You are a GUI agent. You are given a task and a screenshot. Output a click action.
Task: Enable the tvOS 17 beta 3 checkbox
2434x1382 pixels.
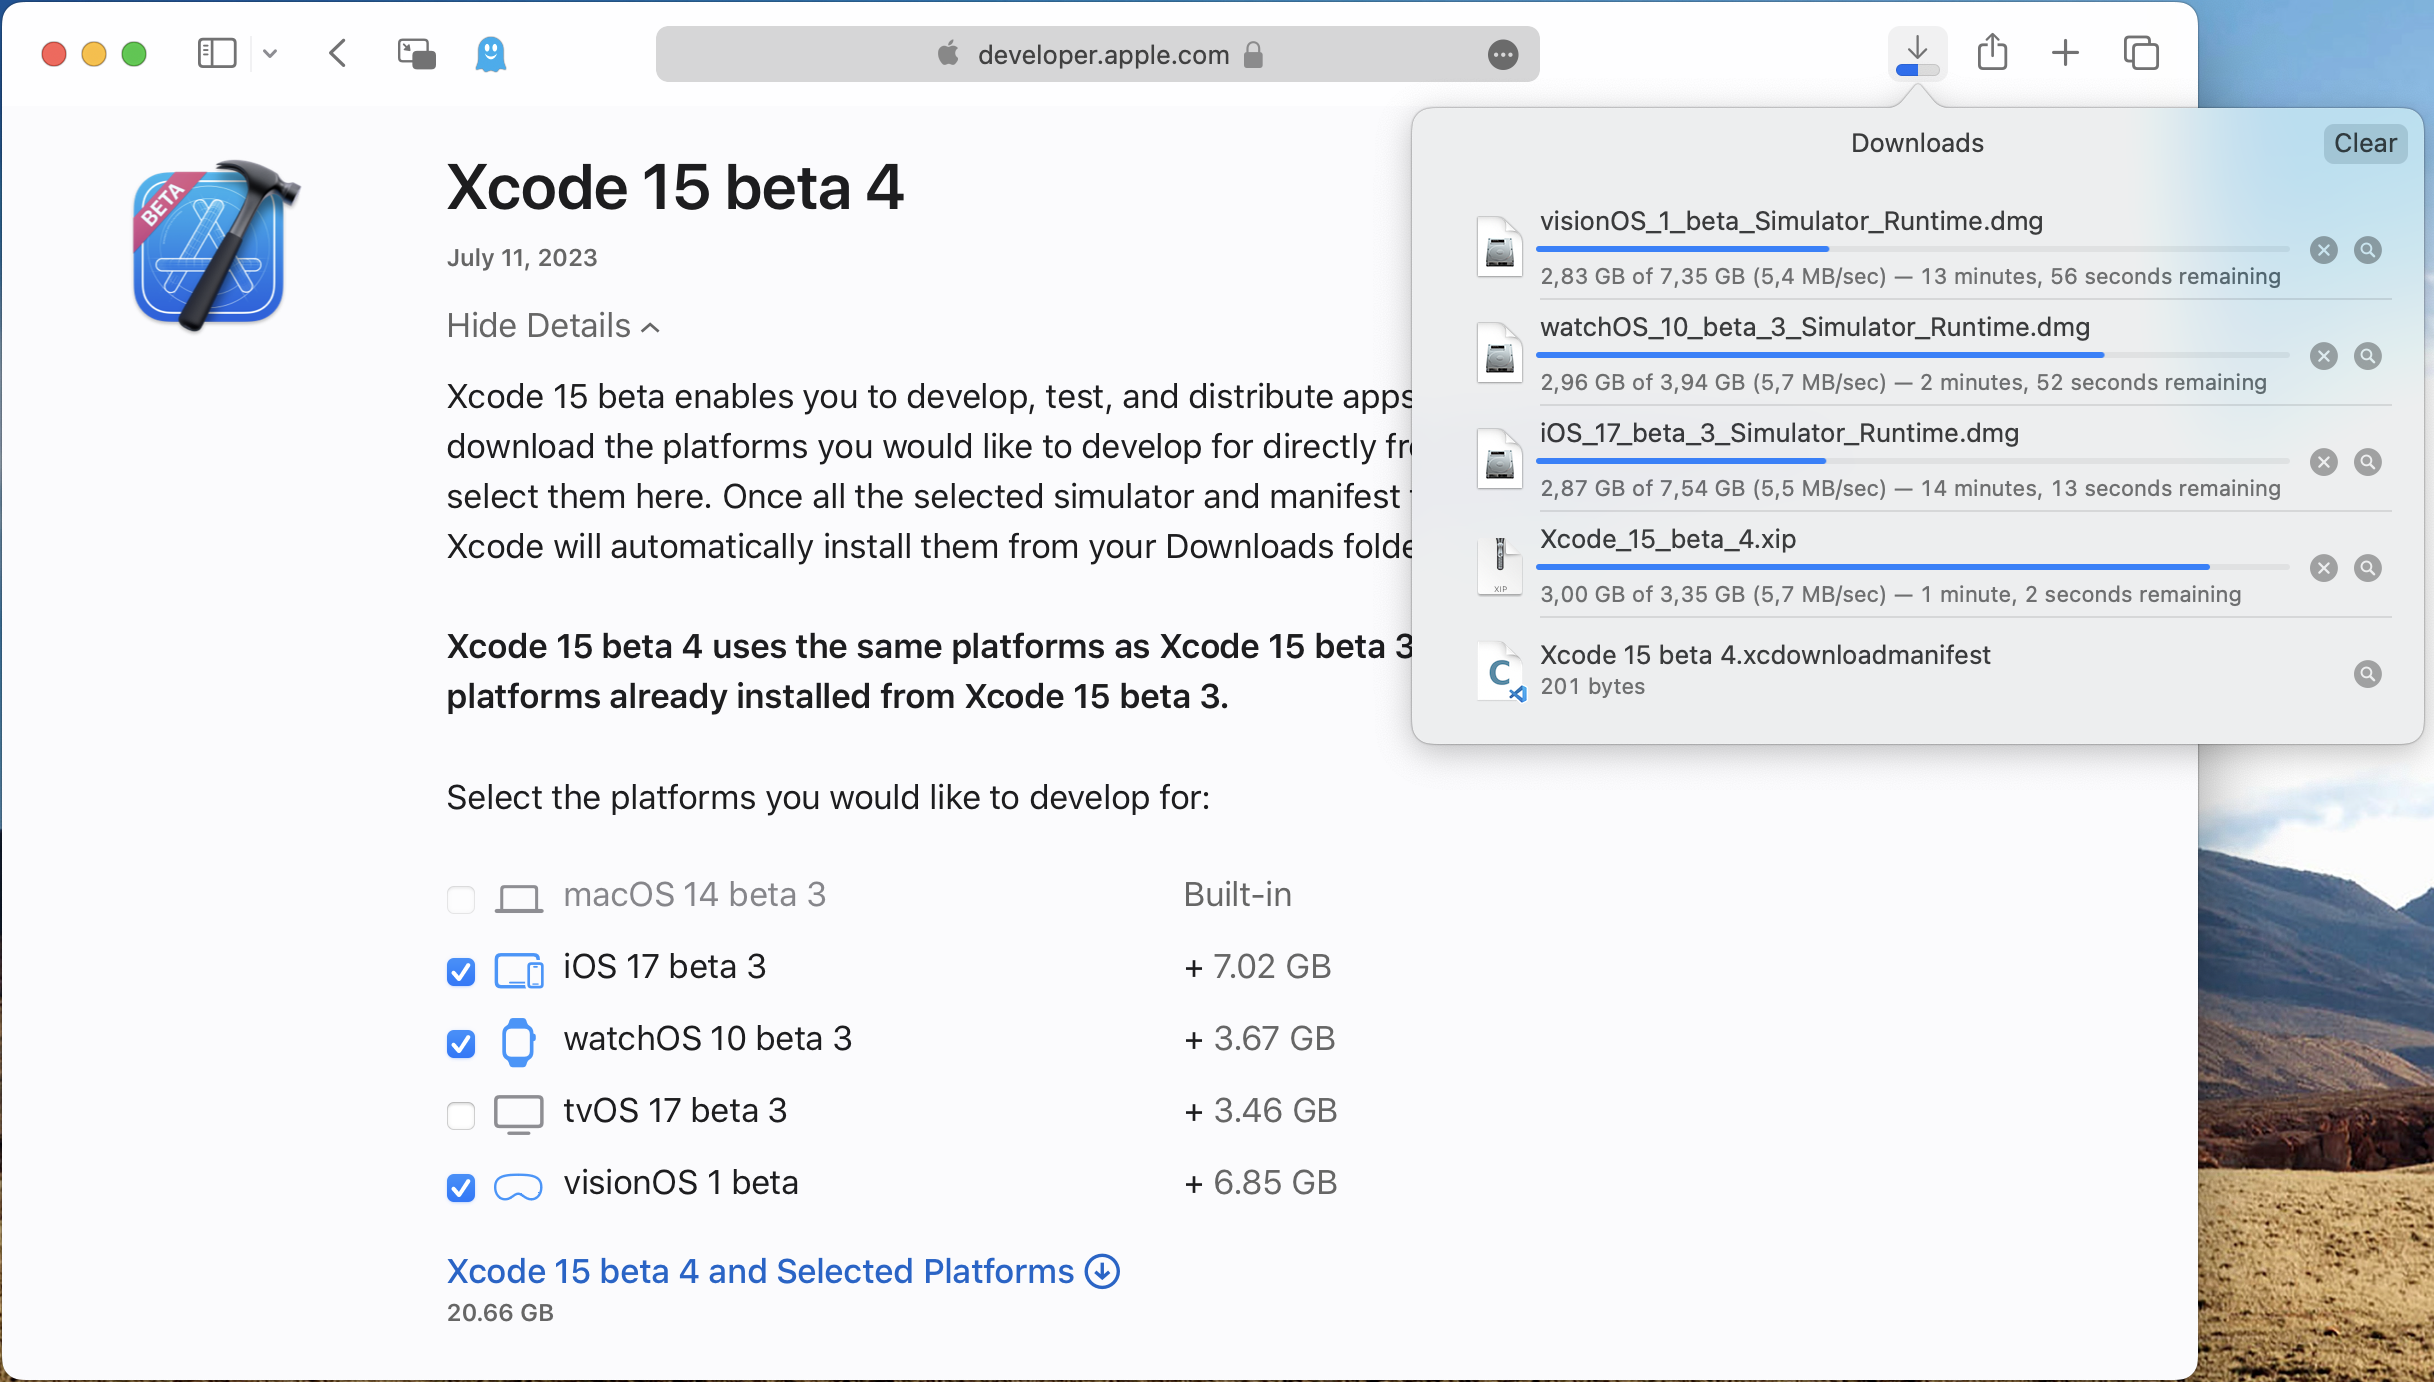[x=461, y=1115]
